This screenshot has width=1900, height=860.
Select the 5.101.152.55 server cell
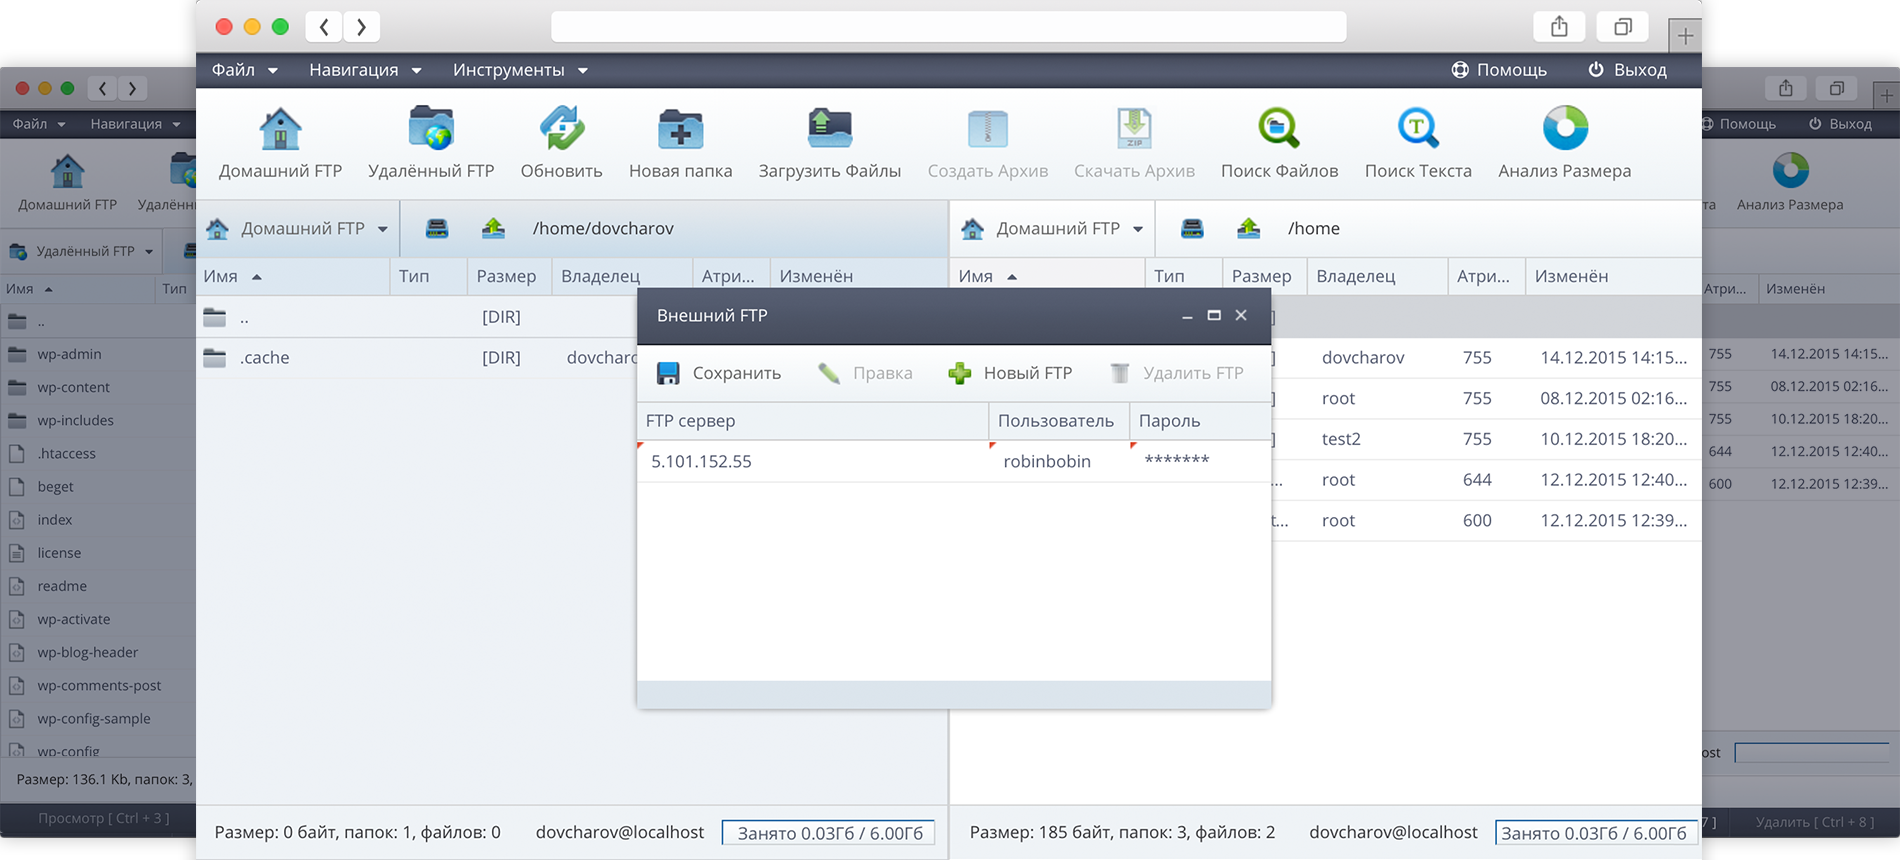coord(812,461)
